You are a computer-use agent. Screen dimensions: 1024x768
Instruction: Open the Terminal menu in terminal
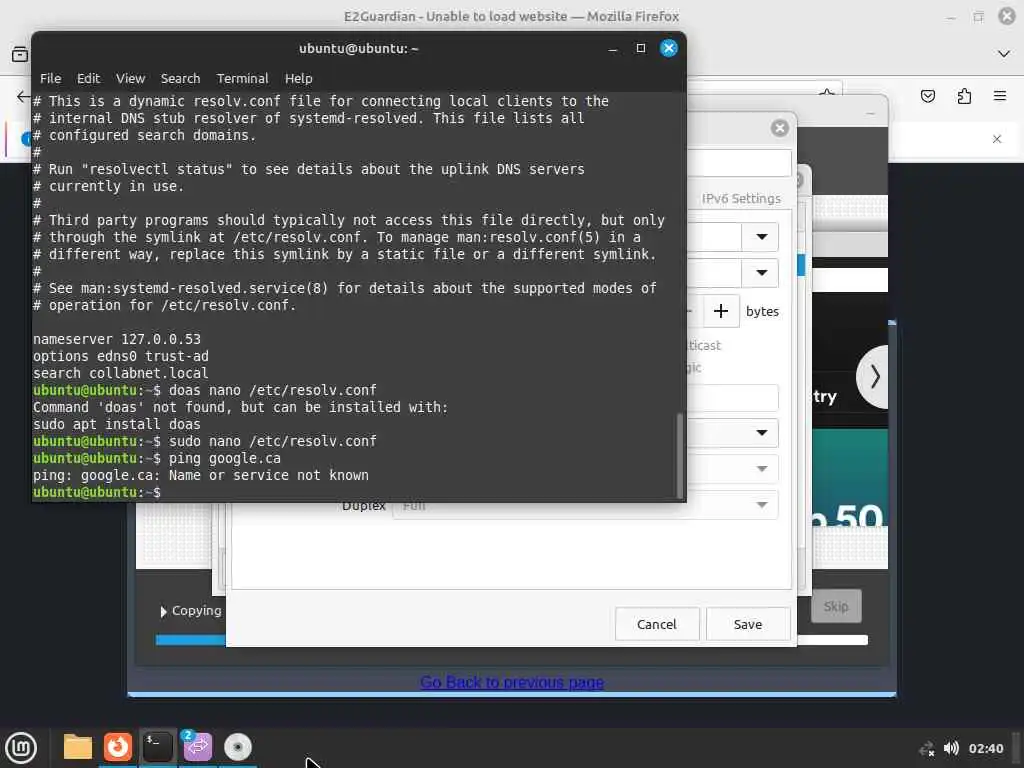pyautogui.click(x=242, y=78)
